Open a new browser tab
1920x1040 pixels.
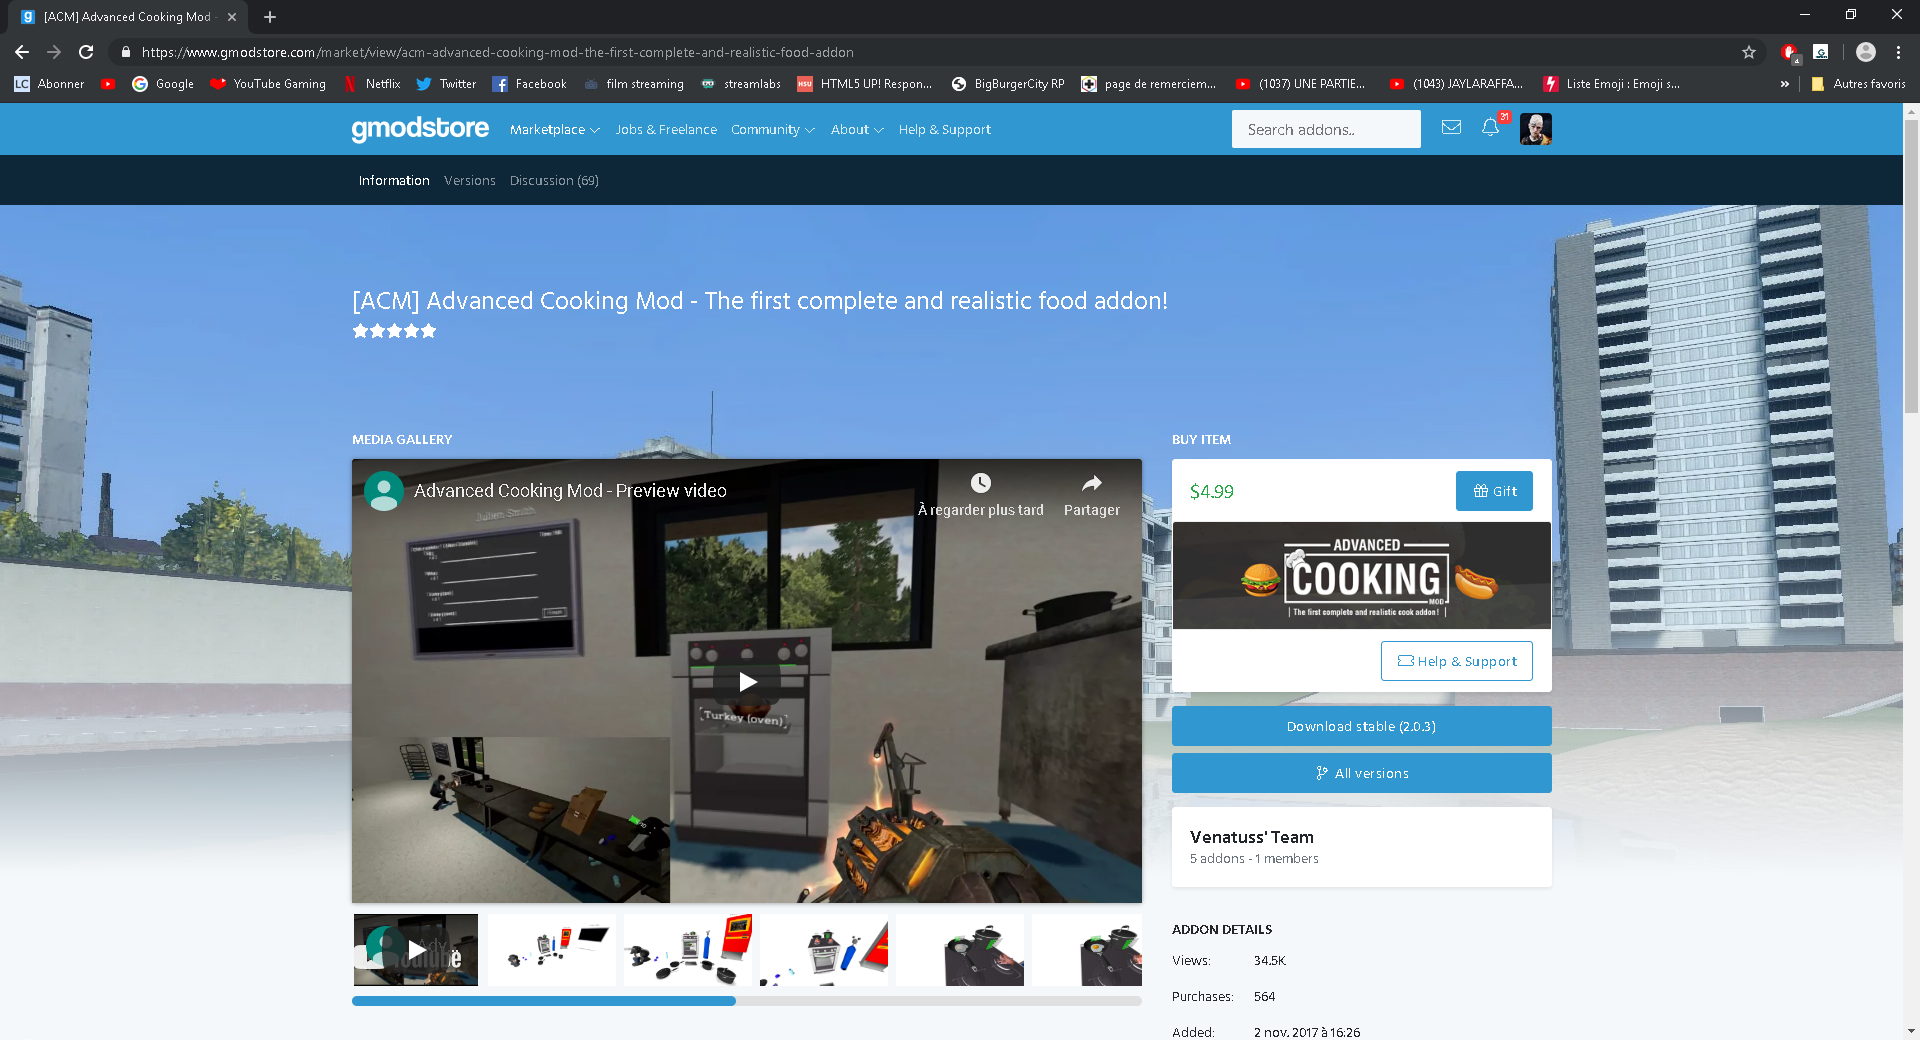(x=270, y=17)
